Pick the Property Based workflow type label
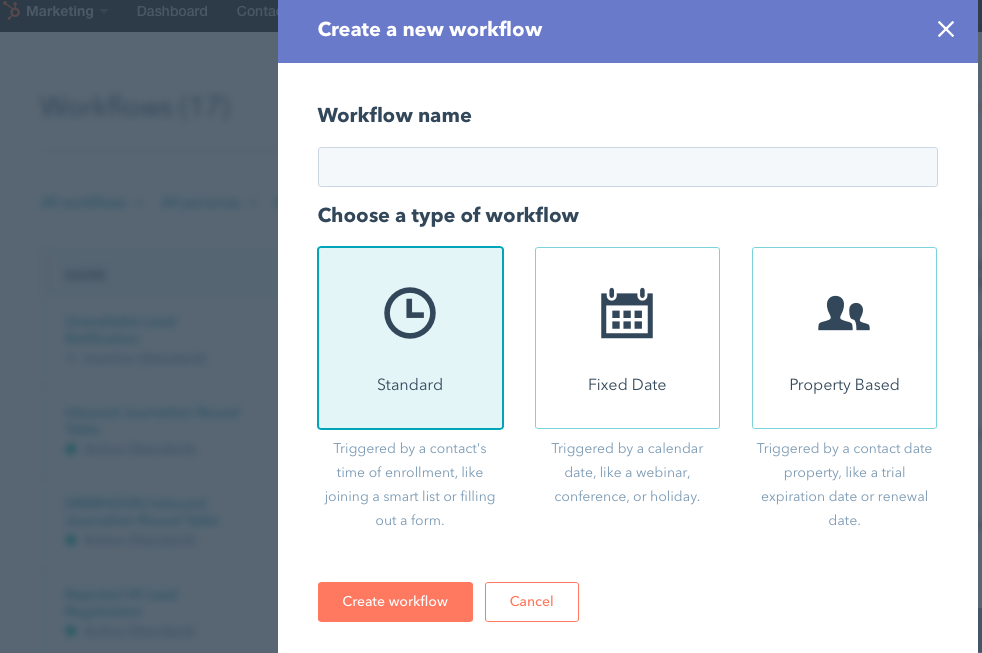The height and width of the screenshot is (653, 982). 844,385
